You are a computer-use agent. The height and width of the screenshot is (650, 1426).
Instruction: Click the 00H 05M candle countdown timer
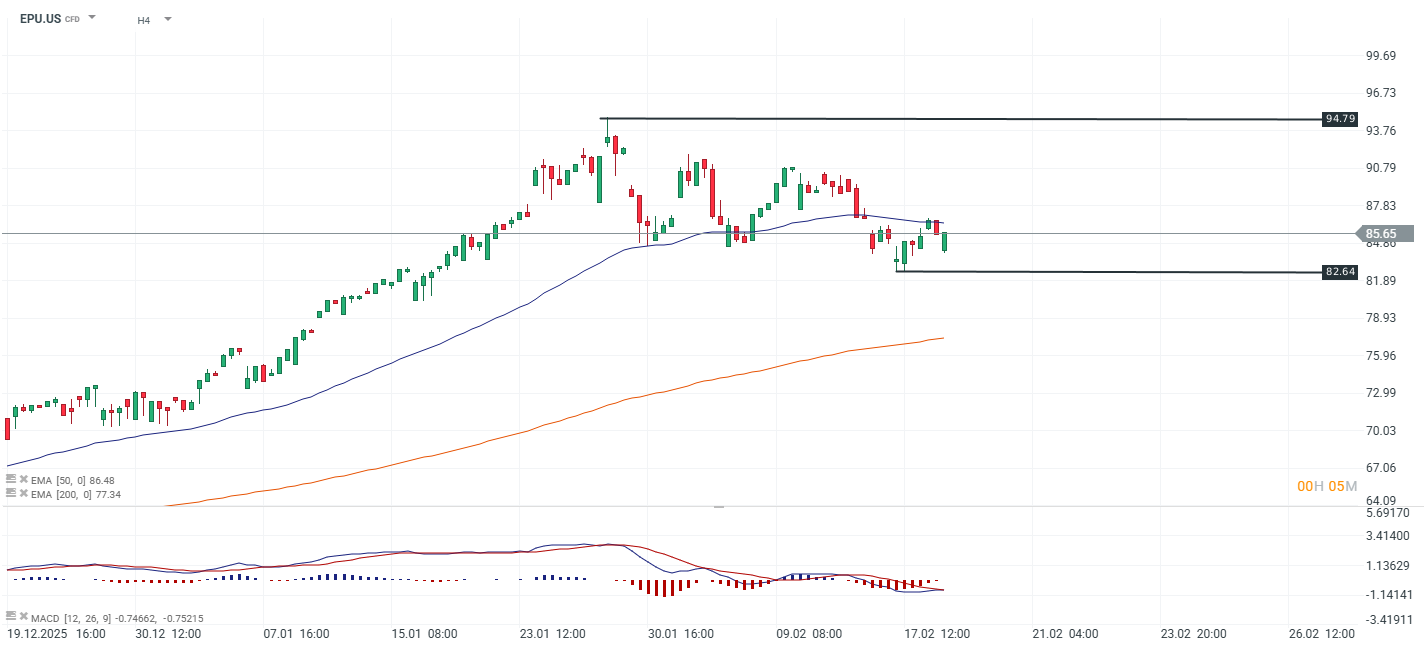coord(1327,486)
